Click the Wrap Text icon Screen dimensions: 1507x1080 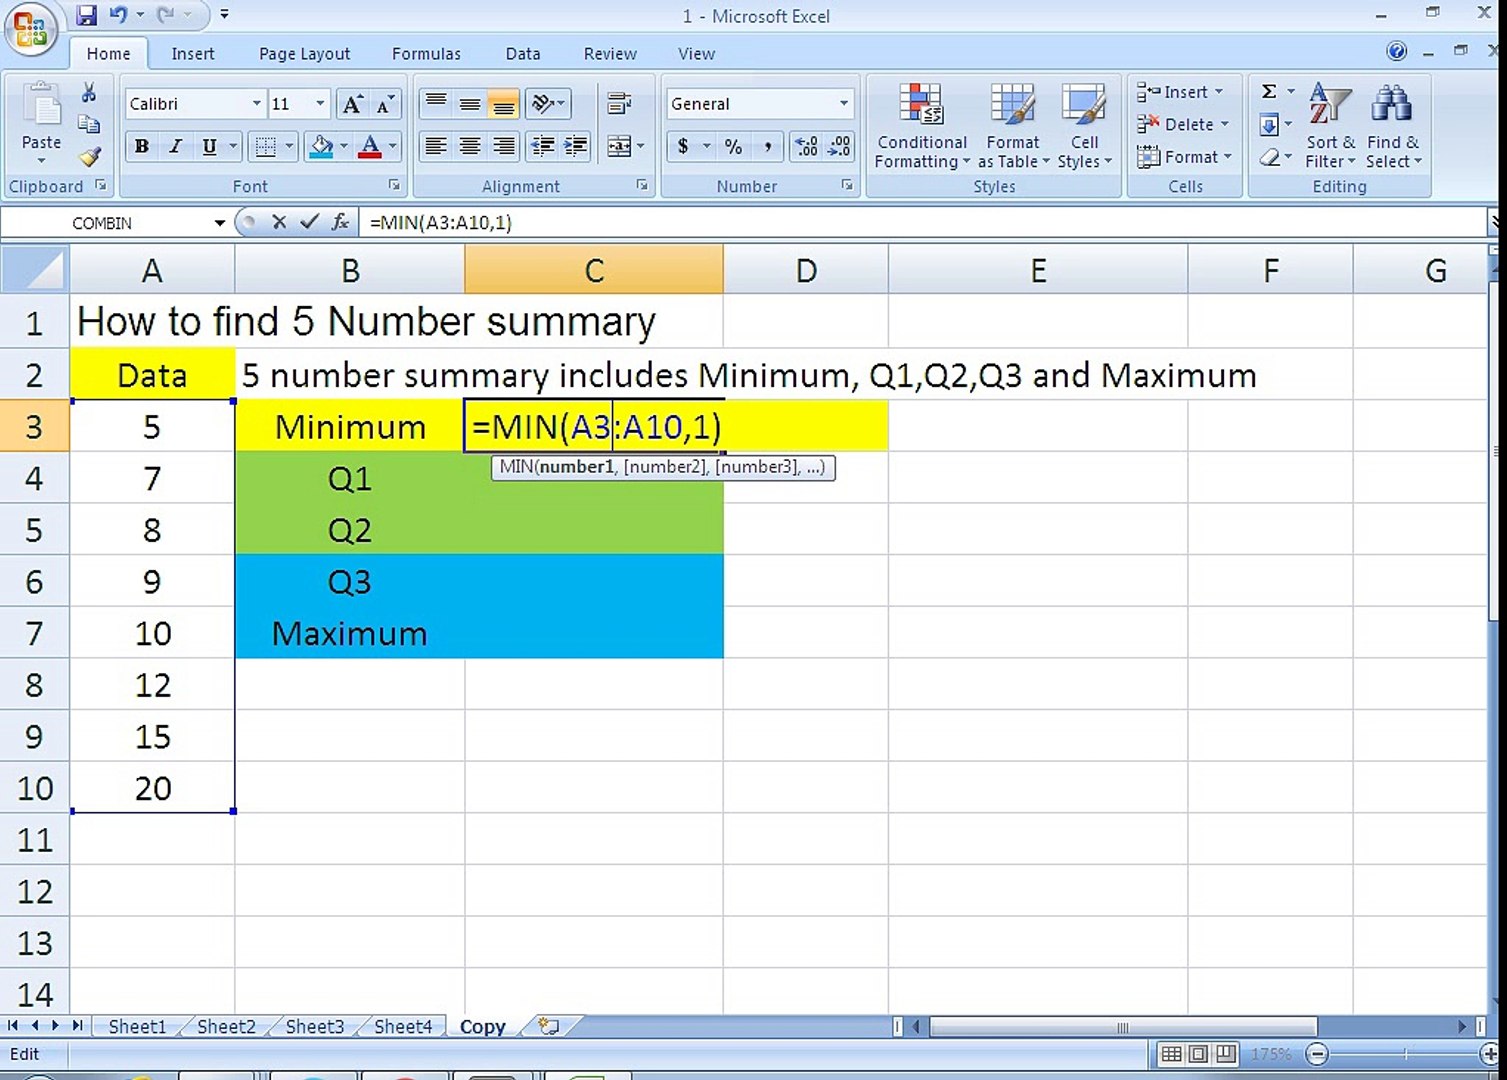(619, 103)
